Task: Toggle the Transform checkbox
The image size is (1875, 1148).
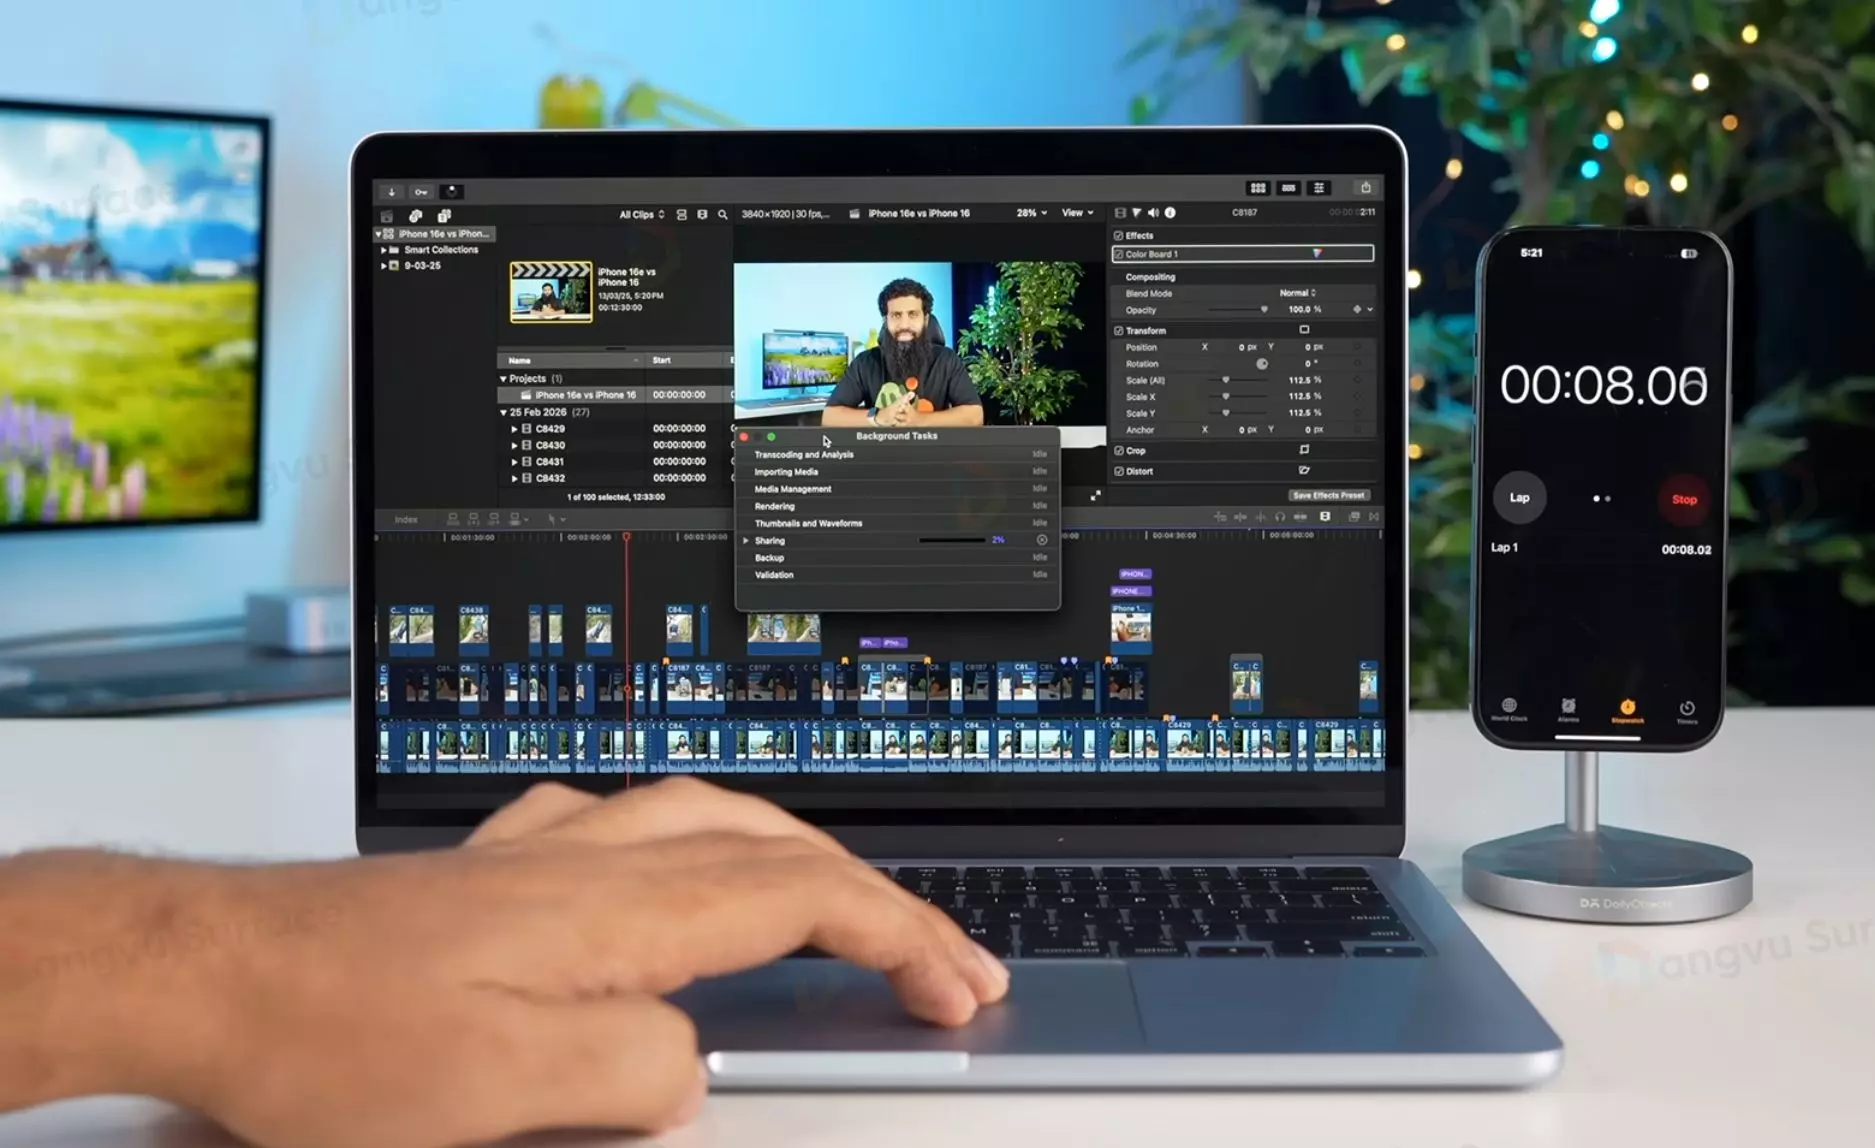Action: tap(1119, 330)
